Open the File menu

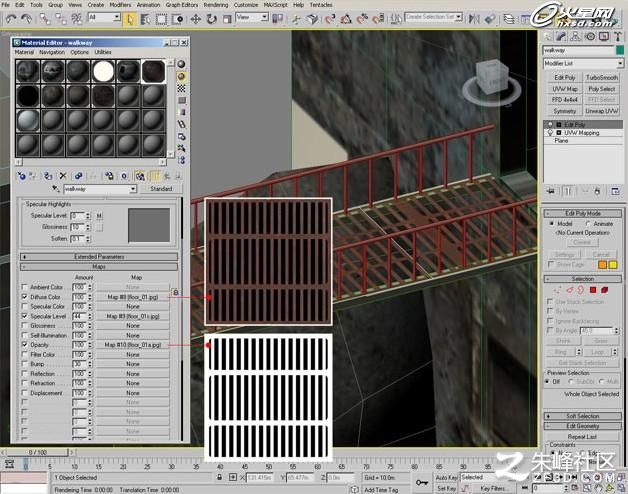coord(6,5)
